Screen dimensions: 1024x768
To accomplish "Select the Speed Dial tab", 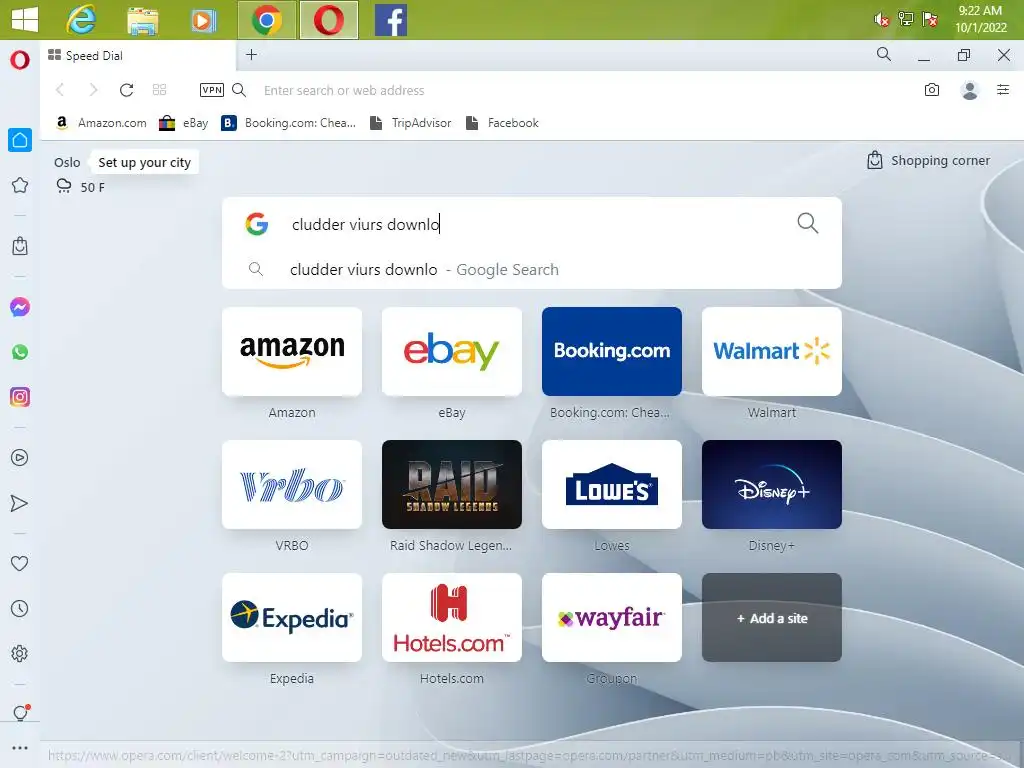I will click(x=138, y=56).
